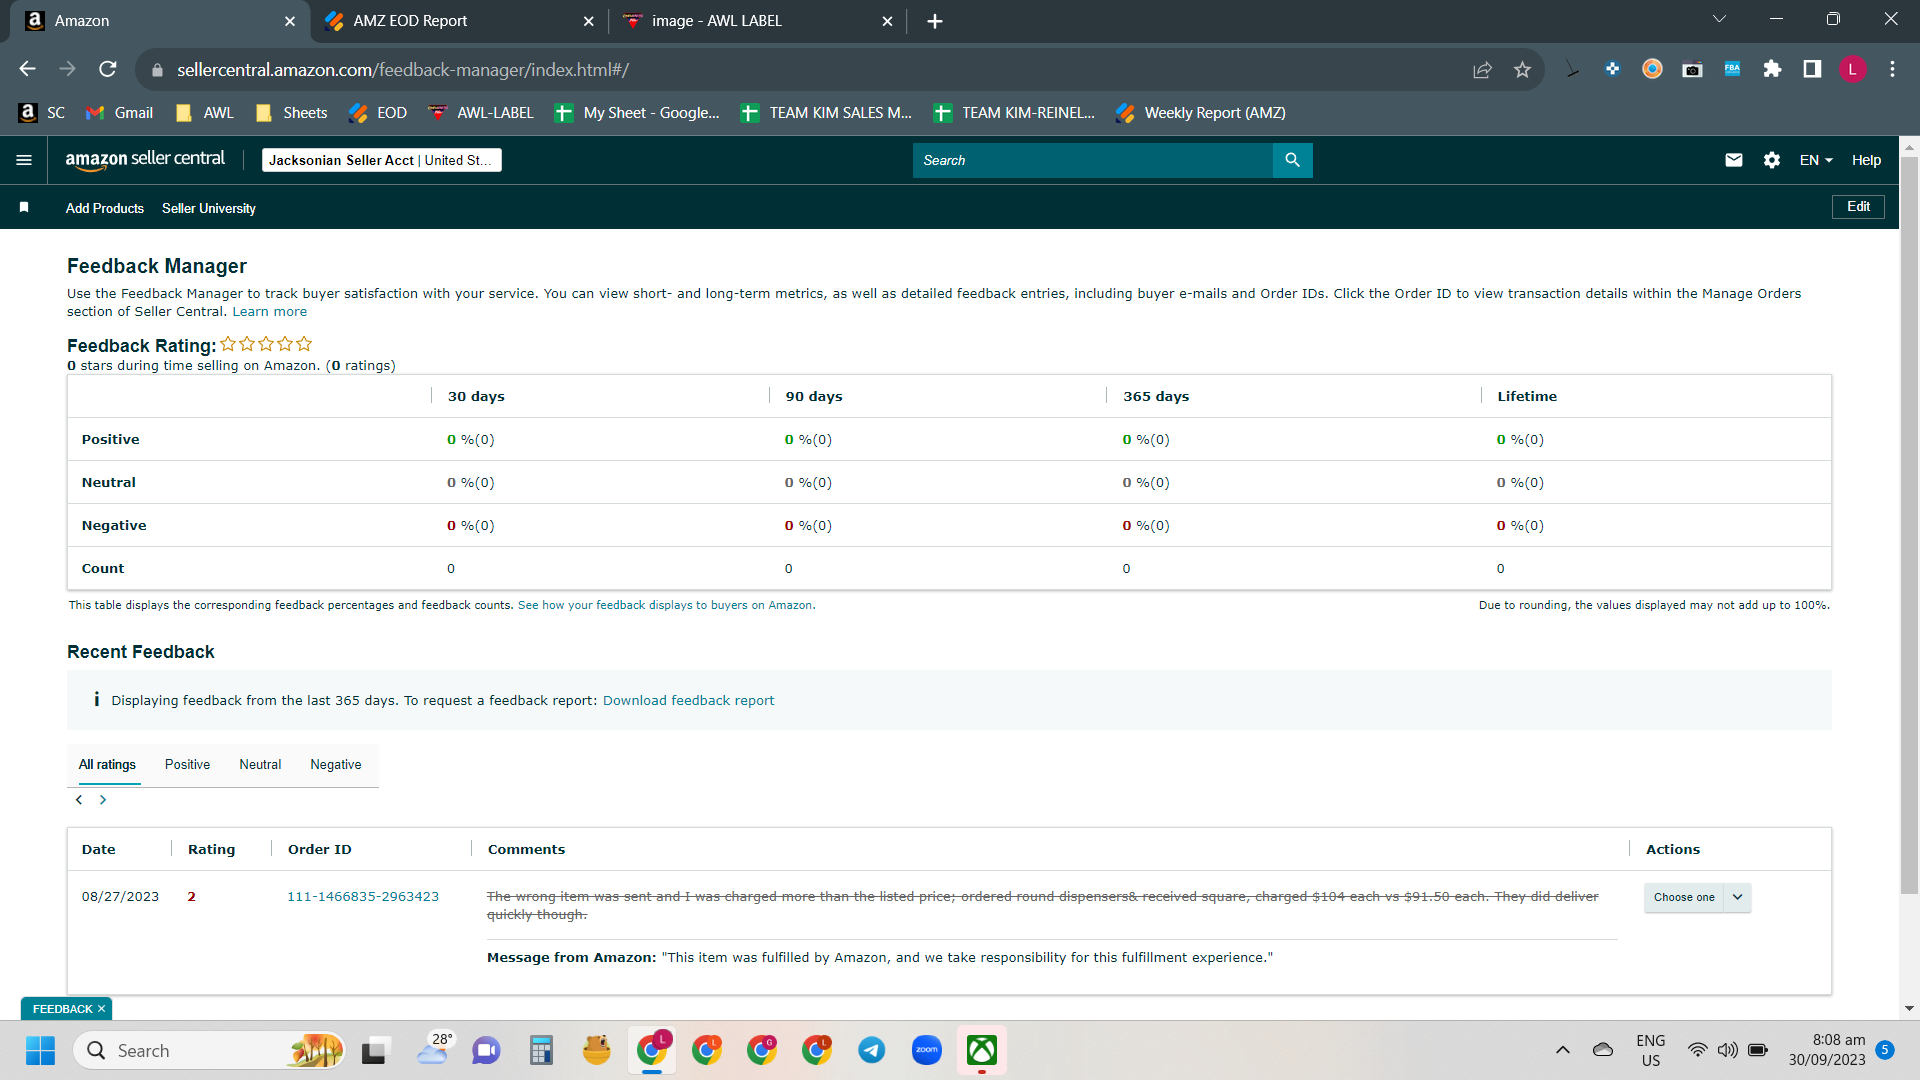Click the FBA extension icon
This screenshot has width=1920, height=1080.
click(x=1732, y=69)
